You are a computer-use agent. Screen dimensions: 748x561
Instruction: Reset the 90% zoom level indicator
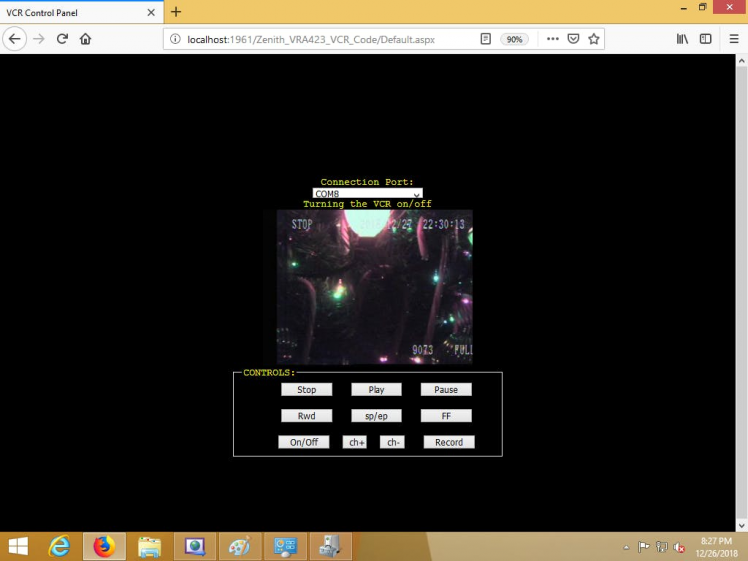click(x=515, y=39)
